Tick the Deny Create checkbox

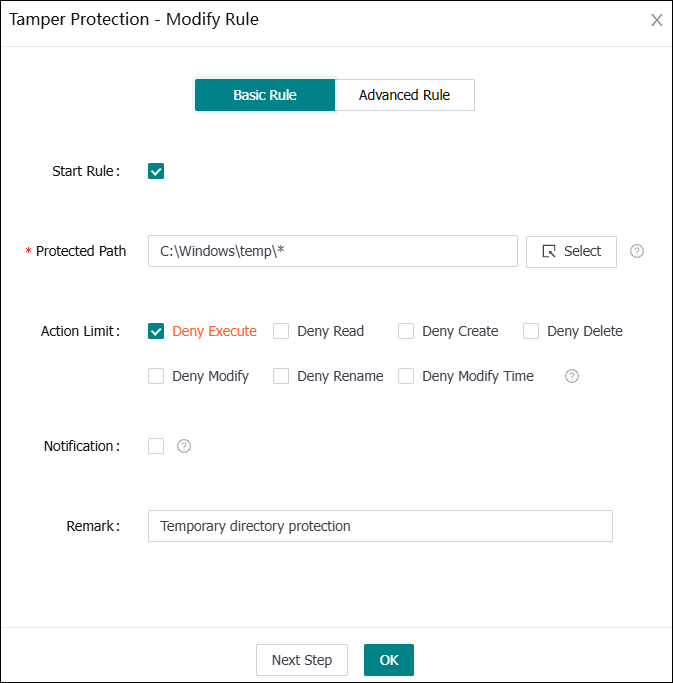pos(406,331)
